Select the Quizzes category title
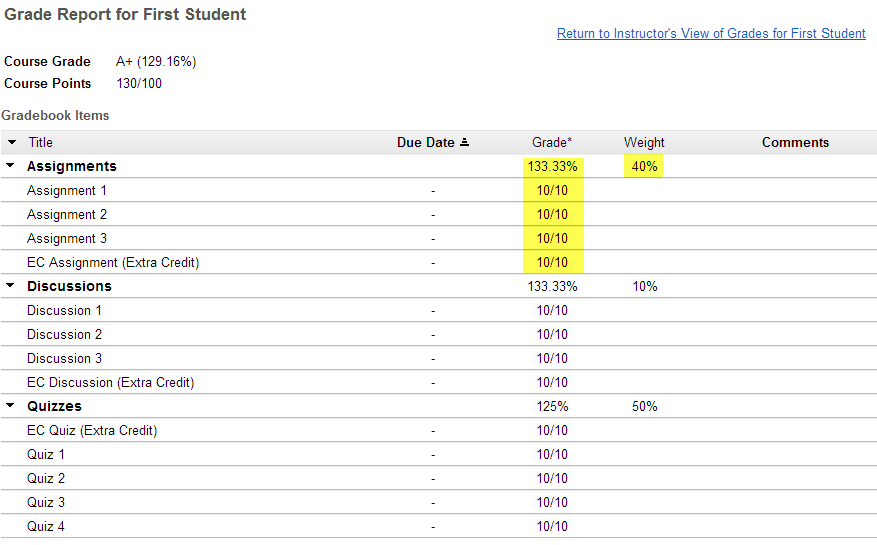Viewport: 877px width, 545px height. pyautogui.click(x=54, y=406)
